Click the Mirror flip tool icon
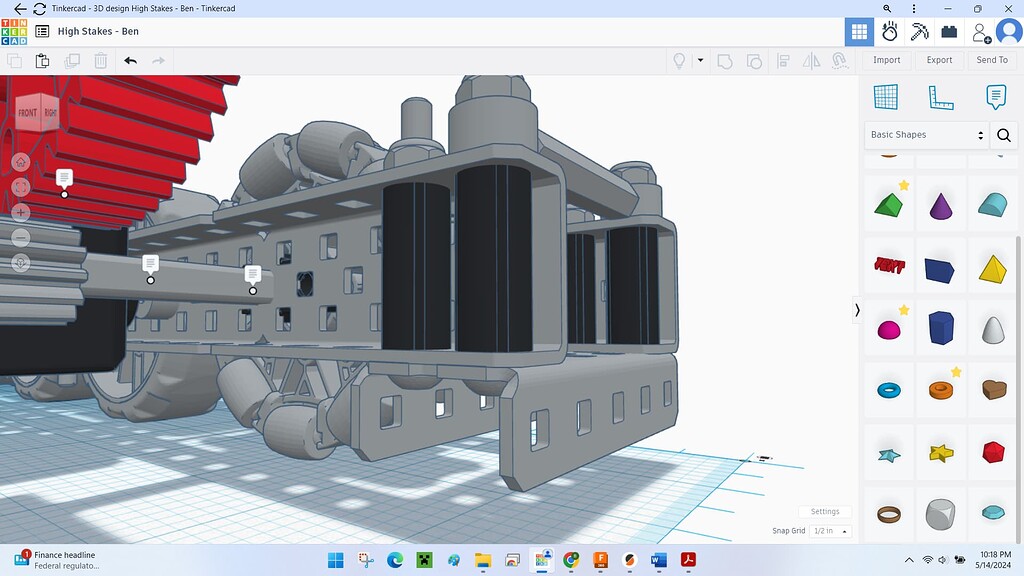This screenshot has width=1024, height=576. coord(811,60)
